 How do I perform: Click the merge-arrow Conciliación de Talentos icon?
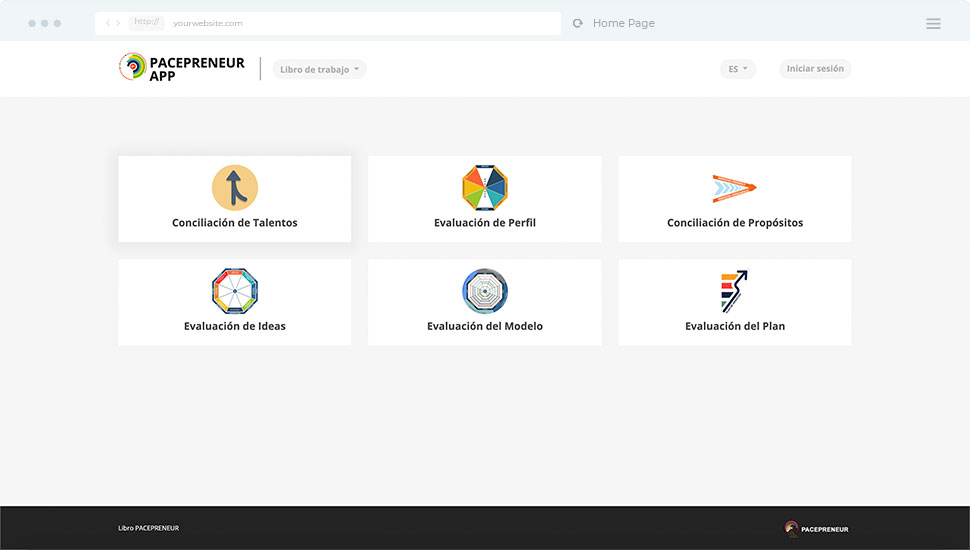tap(234, 188)
